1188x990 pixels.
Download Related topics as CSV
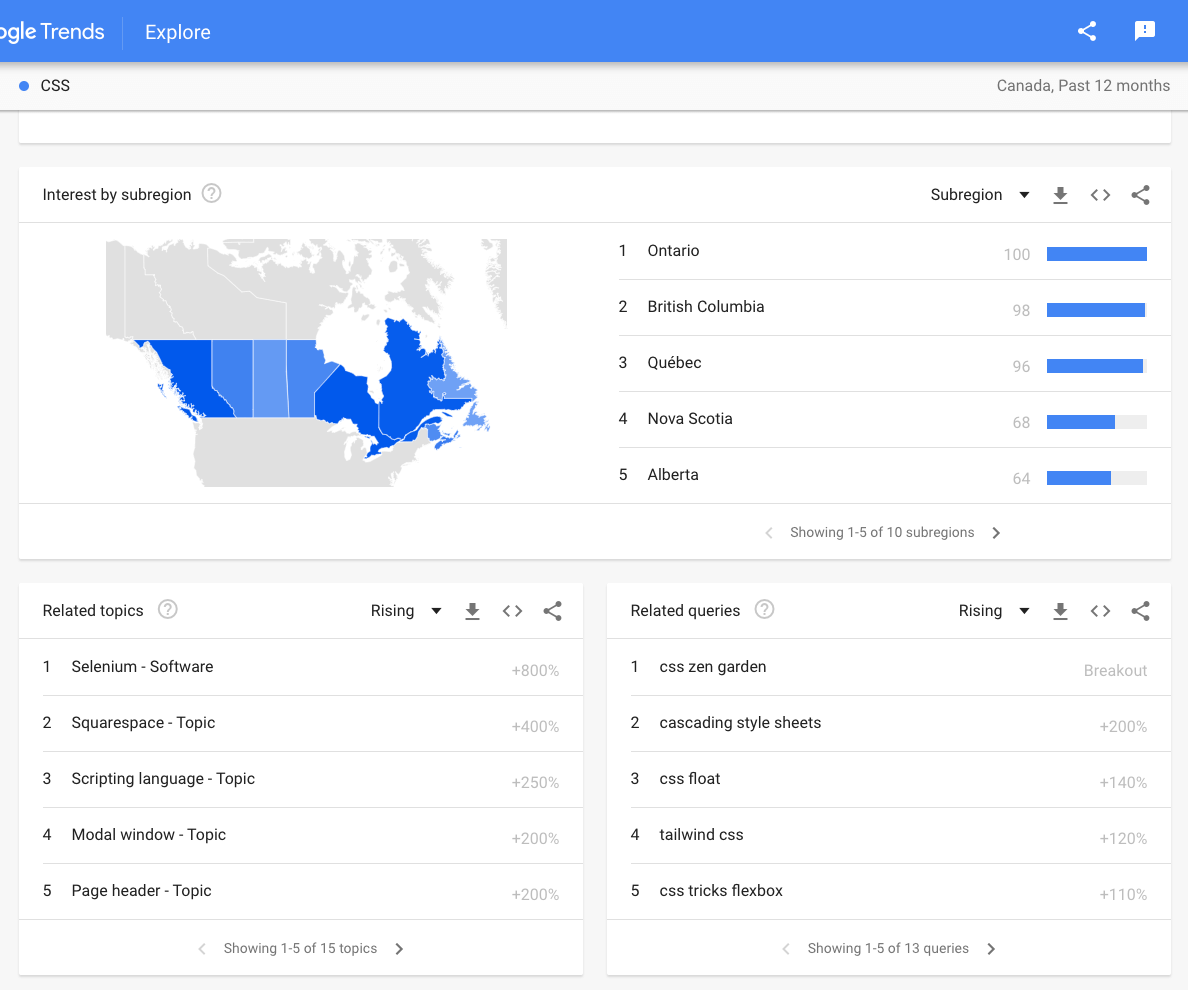click(473, 611)
